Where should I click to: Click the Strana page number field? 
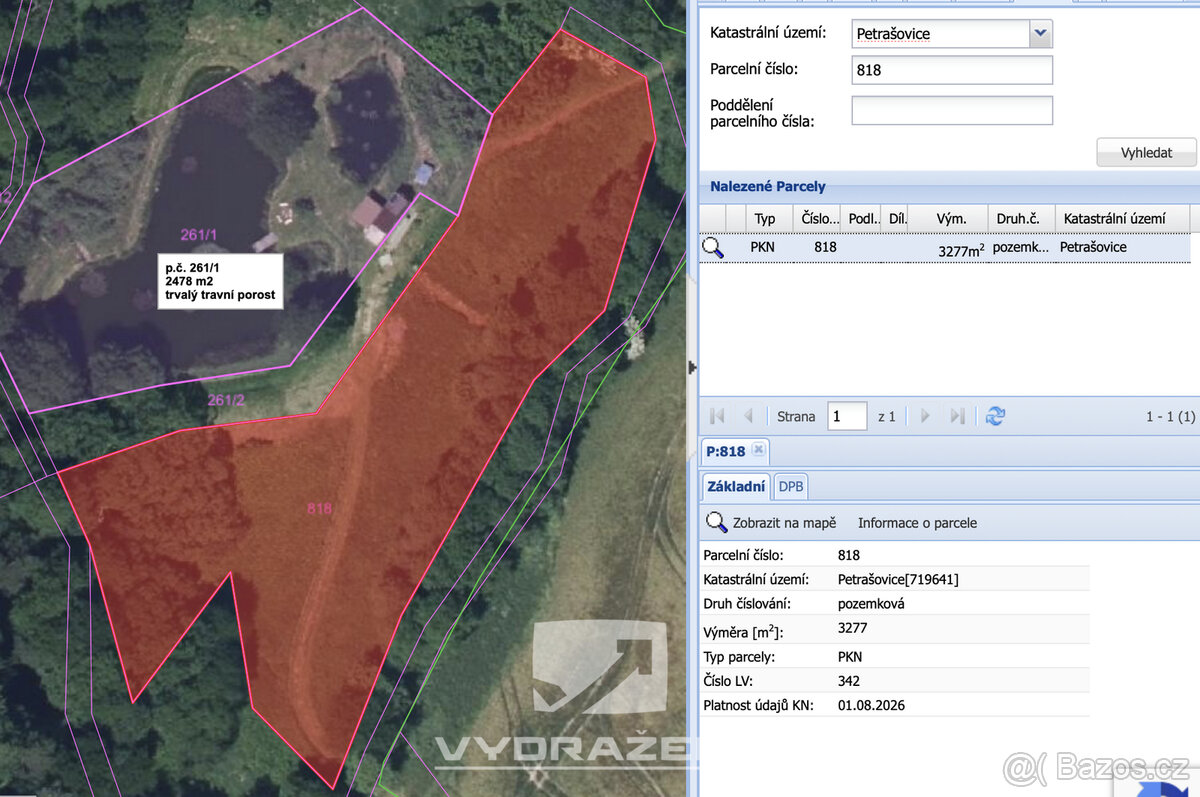click(x=847, y=416)
